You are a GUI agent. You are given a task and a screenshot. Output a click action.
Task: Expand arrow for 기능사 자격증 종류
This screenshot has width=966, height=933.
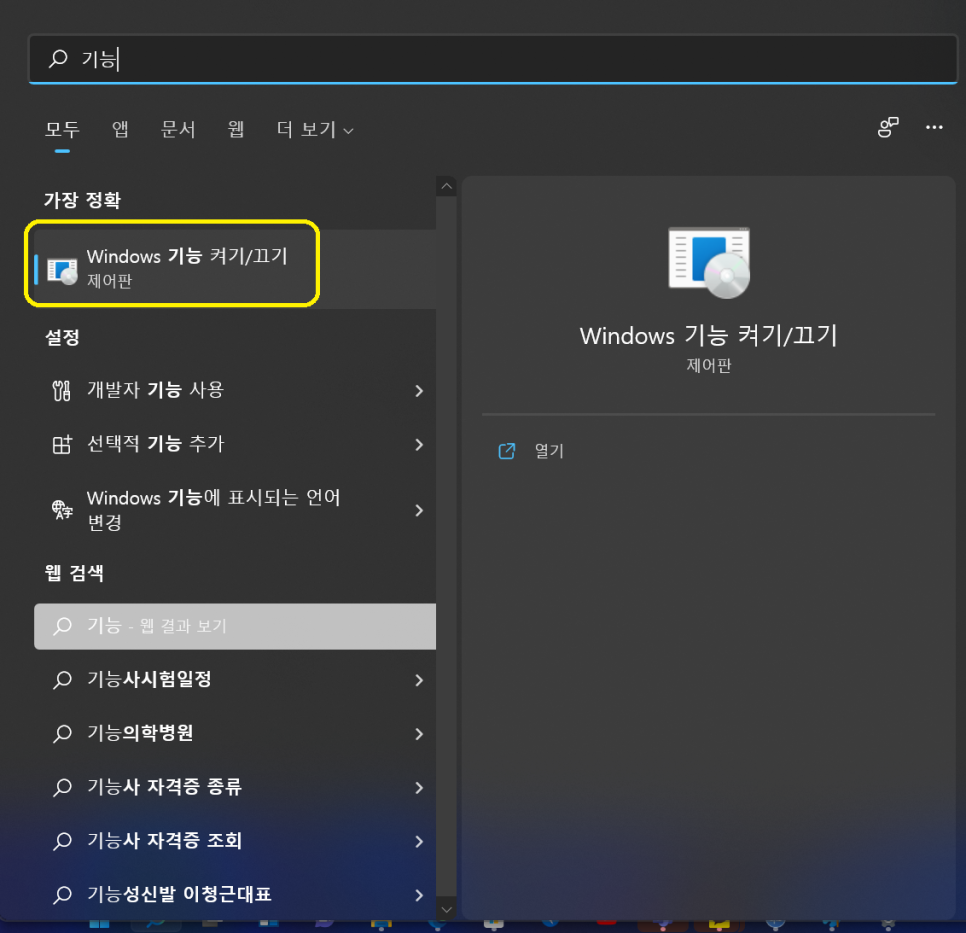(419, 787)
